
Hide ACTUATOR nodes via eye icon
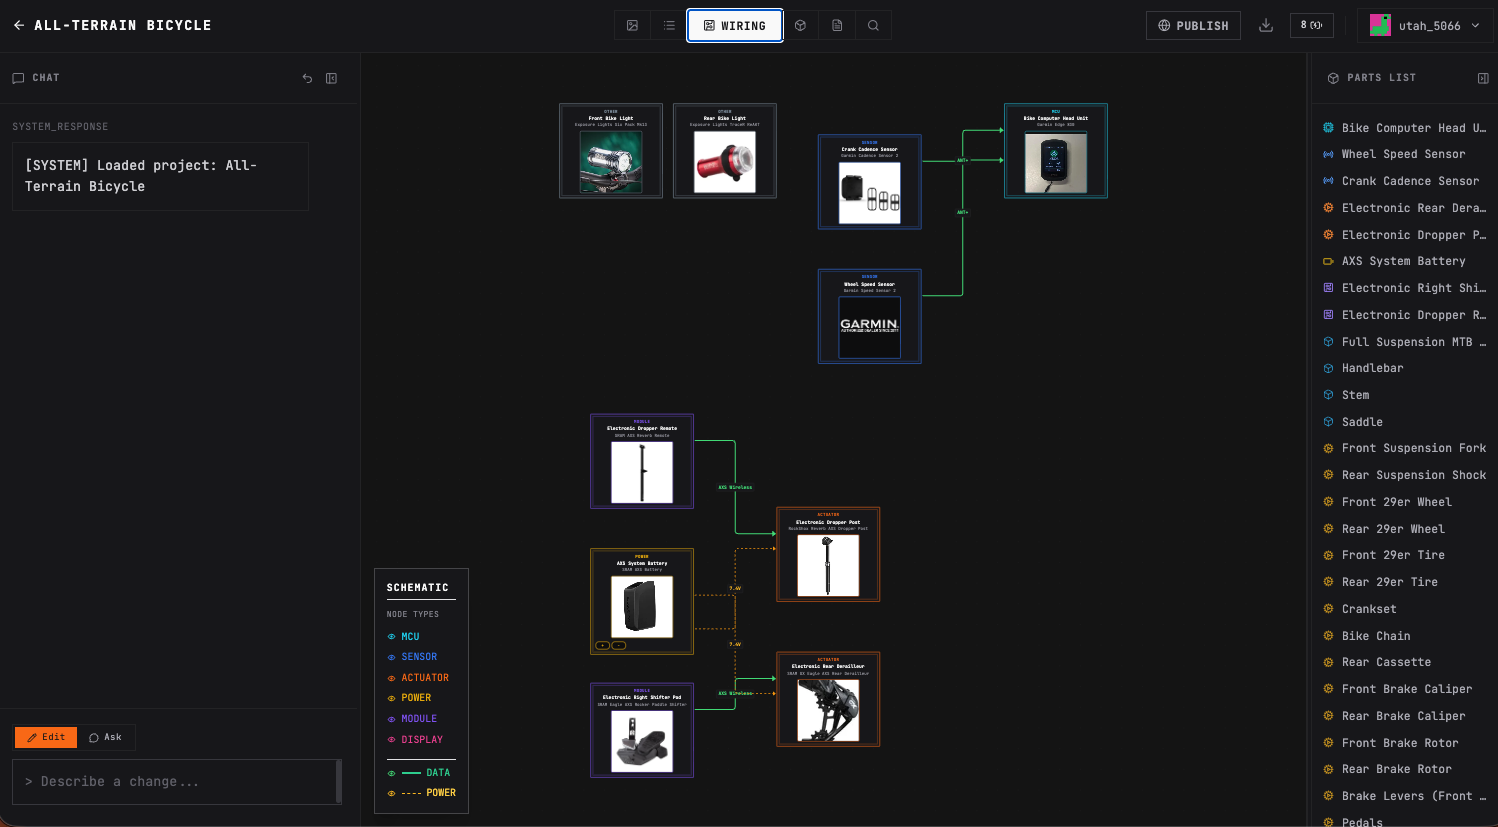tap(391, 678)
